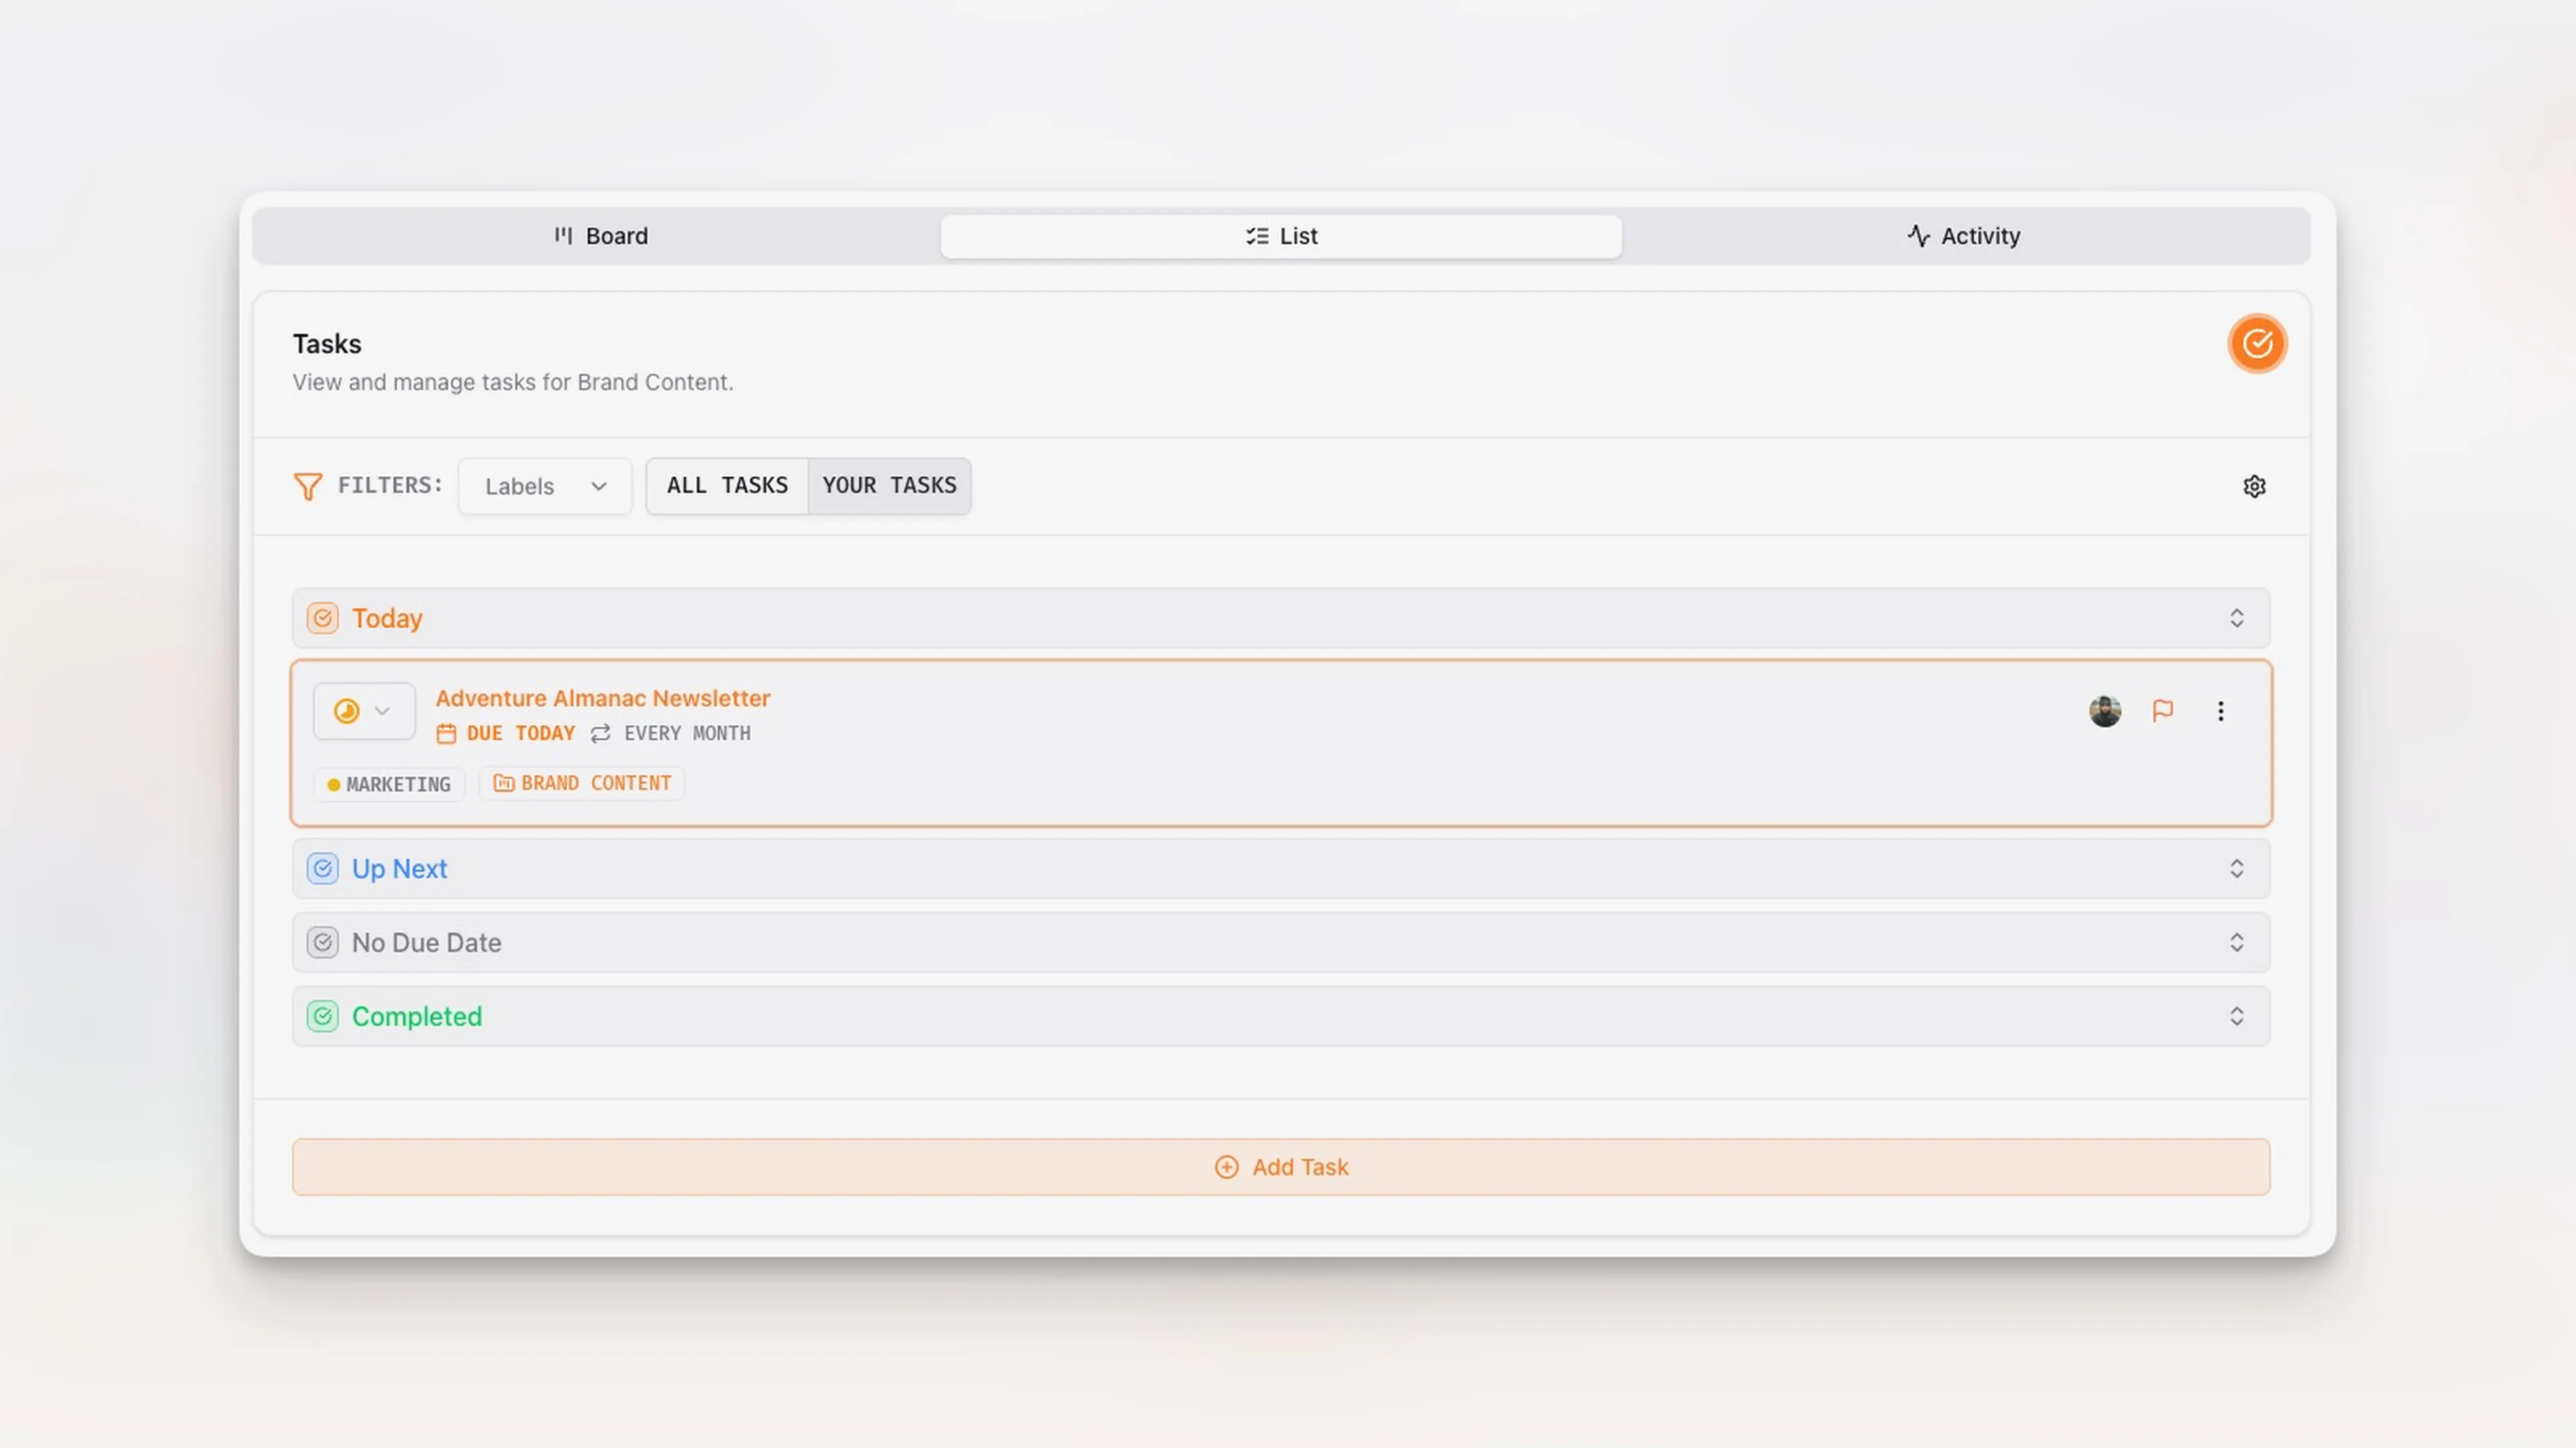Open the task status dropdown
Screen dimensions: 2576x1448
[x=364, y=711]
